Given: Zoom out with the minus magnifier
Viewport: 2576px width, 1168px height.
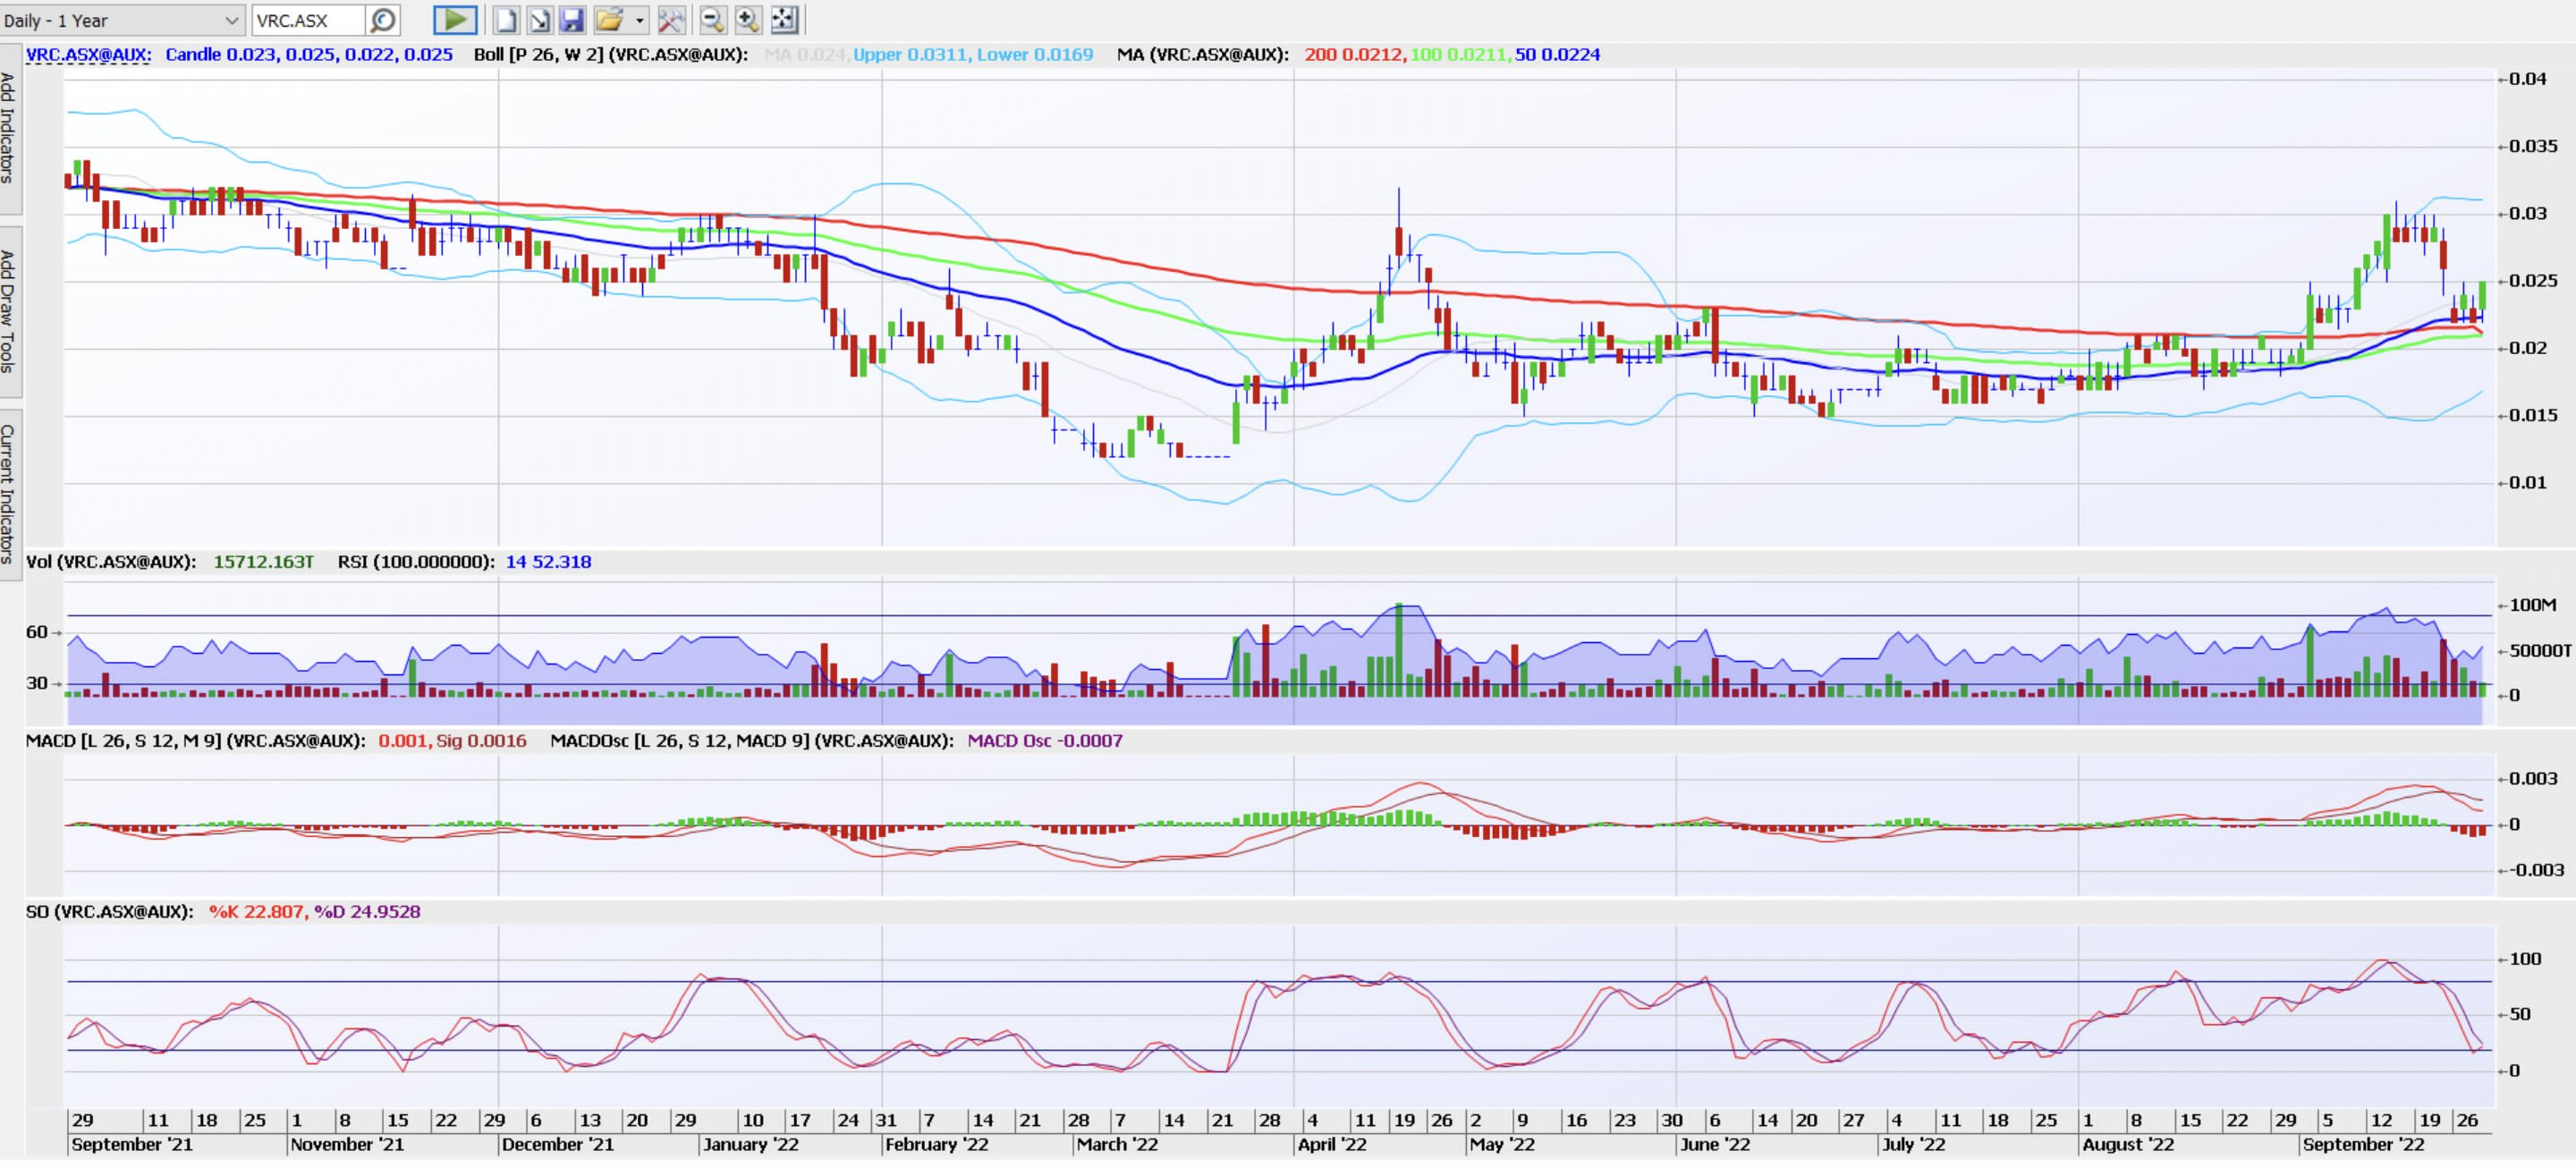Looking at the screenshot, I should 712,20.
